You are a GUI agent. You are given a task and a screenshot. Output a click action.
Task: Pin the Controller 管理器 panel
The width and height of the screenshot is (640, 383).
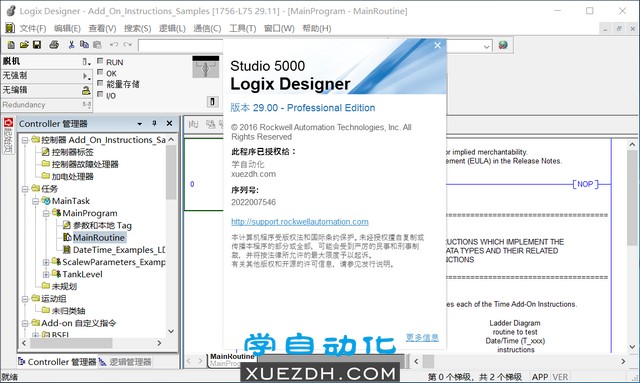coord(154,123)
